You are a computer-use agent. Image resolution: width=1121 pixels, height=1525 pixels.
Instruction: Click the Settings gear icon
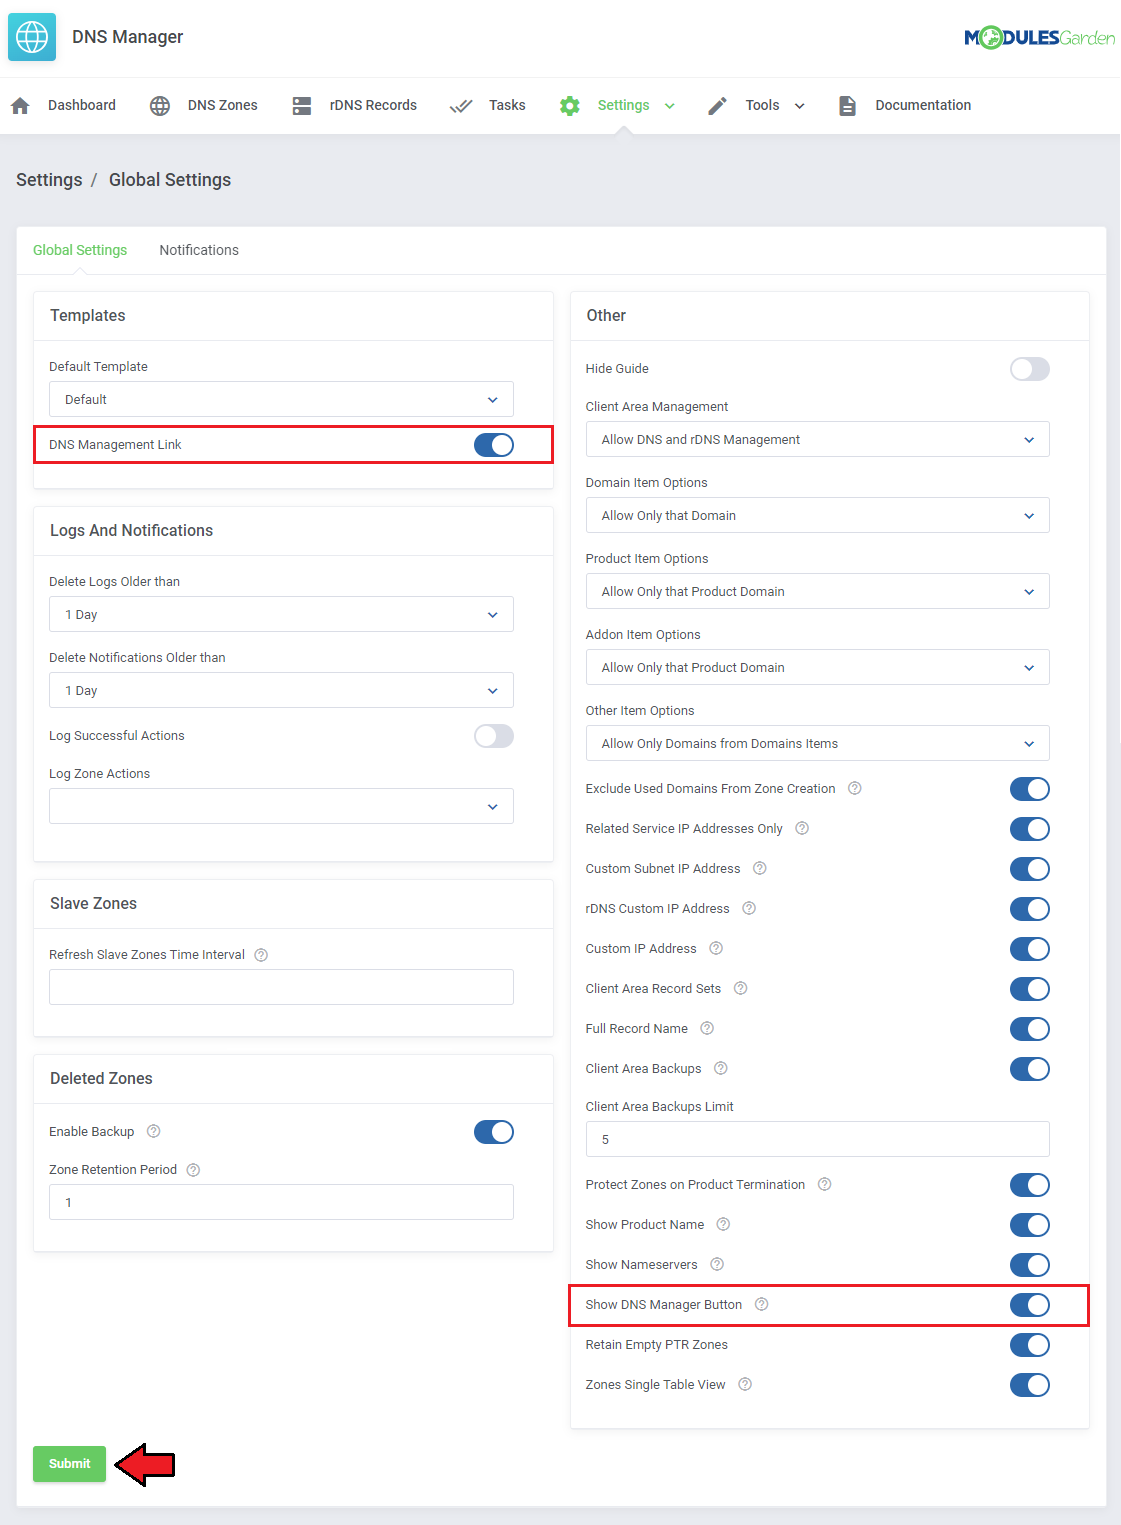click(570, 105)
